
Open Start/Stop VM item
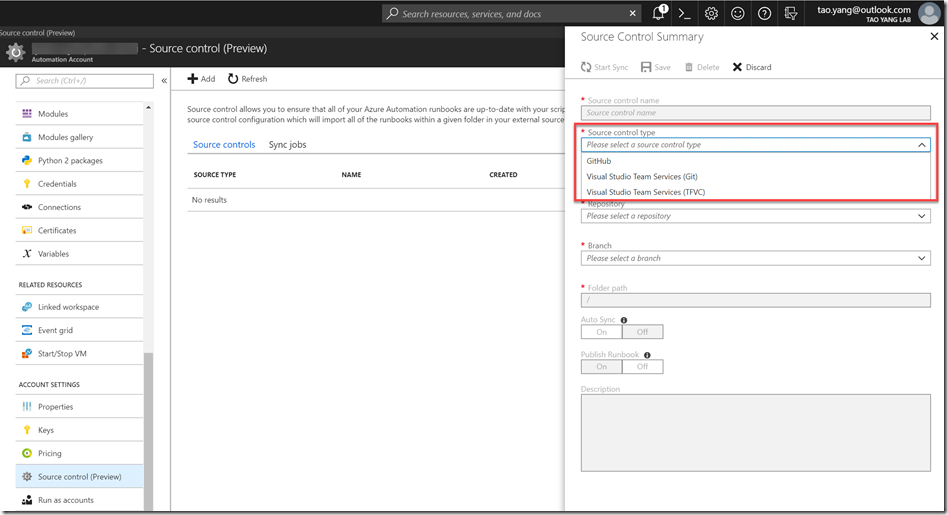pyautogui.click(x=79, y=354)
